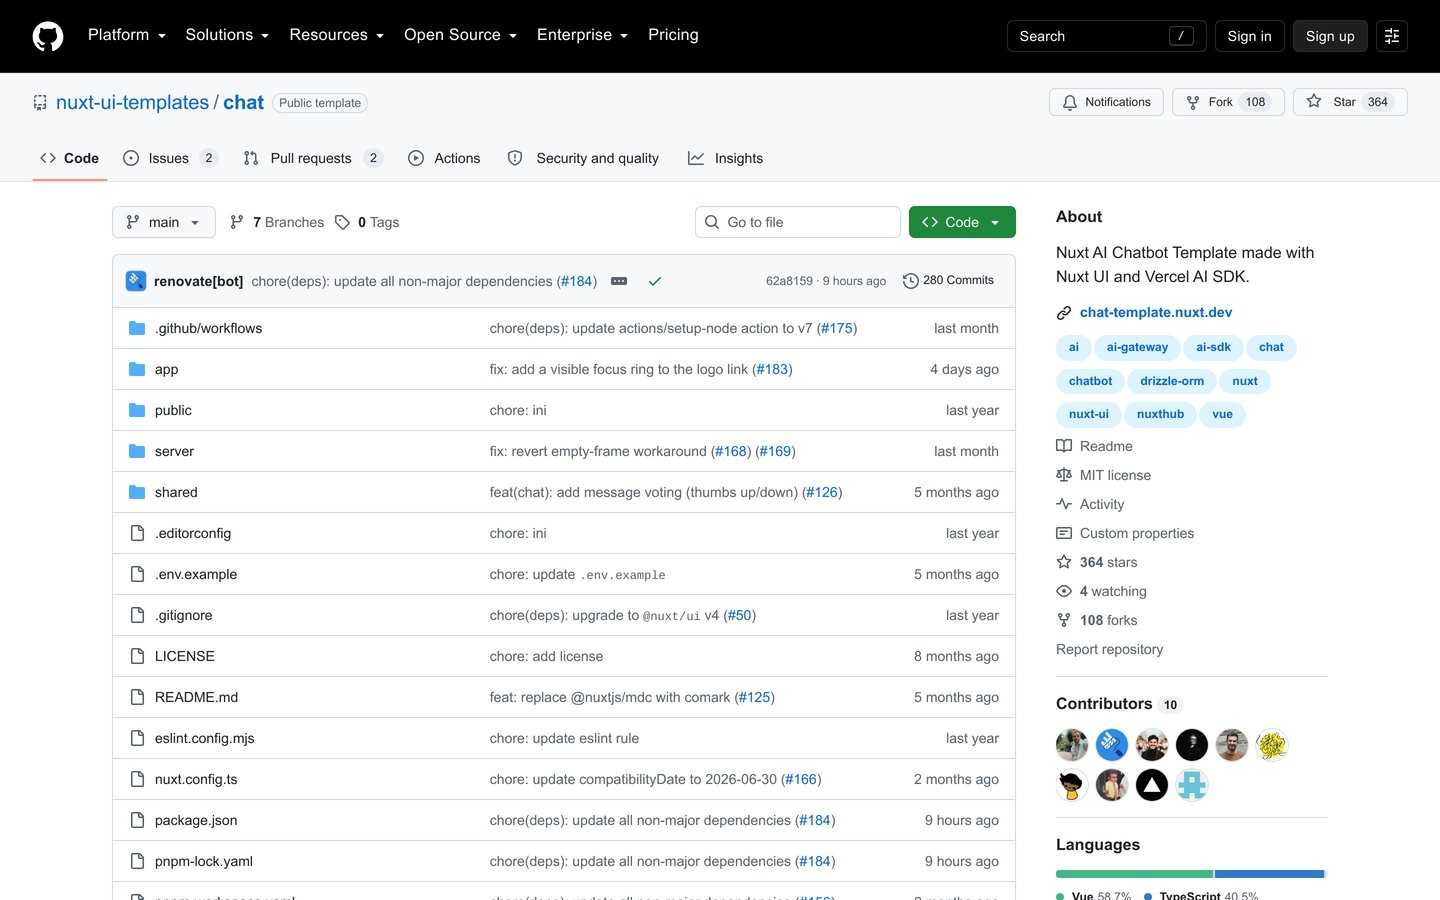Open the main branch selector dropdown
1440x900 pixels.
pos(164,222)
